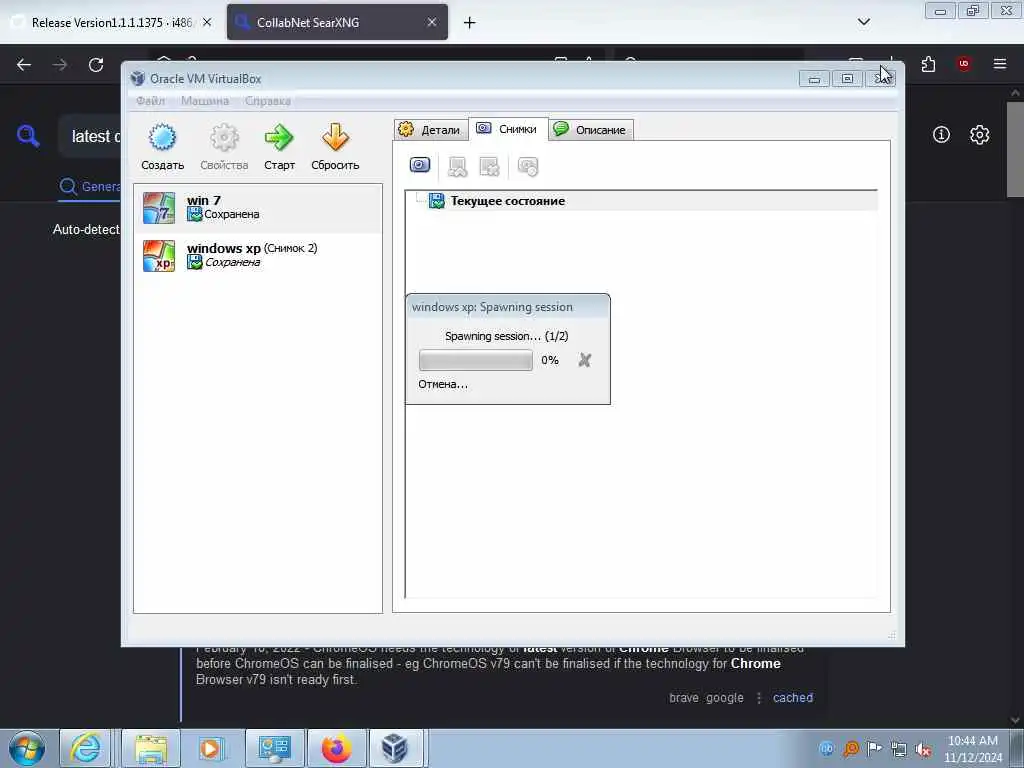Click the Firefox taskbar button
Screen dimensions: 1024x768
tap(337, 748)
